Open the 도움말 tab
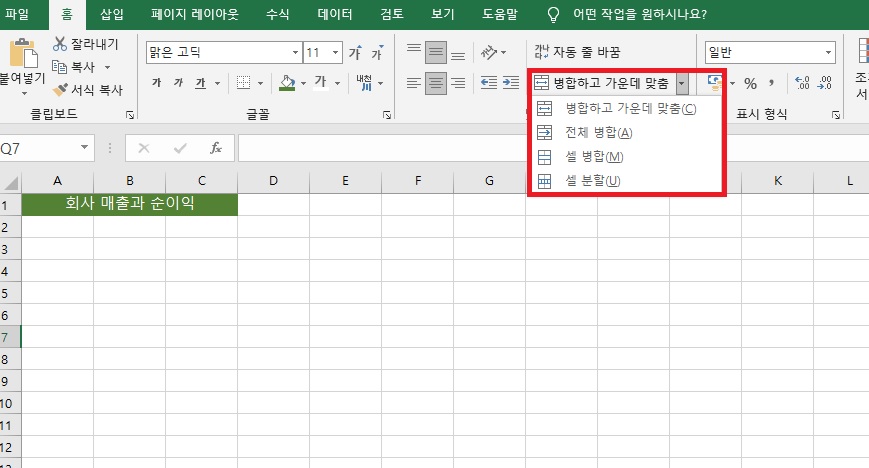869x468 pixels. (x=500, y=14)
